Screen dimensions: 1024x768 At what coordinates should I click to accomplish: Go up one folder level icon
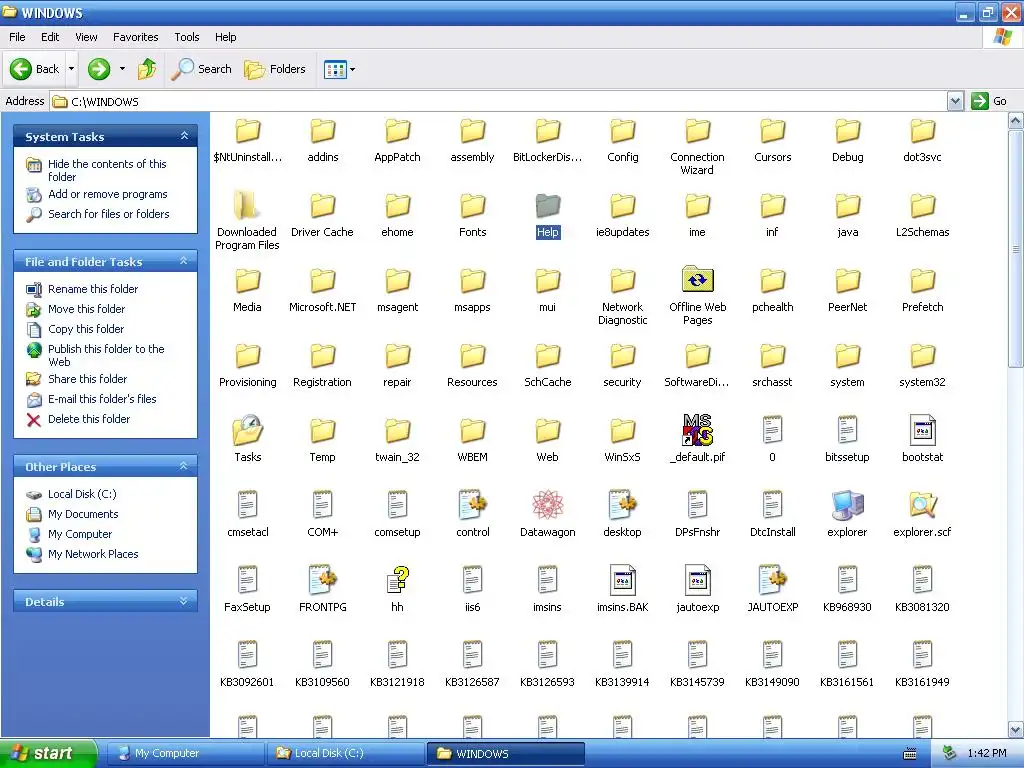pos(147,69)
